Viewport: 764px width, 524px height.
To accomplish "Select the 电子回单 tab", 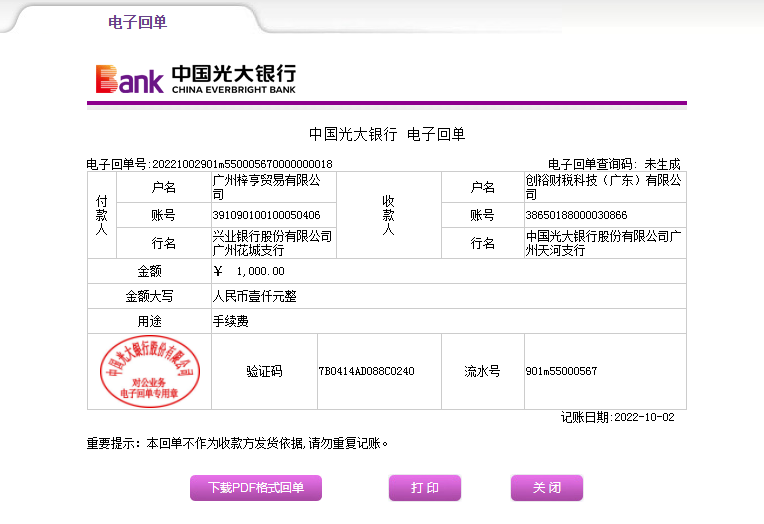I will [x=137, y=22].
